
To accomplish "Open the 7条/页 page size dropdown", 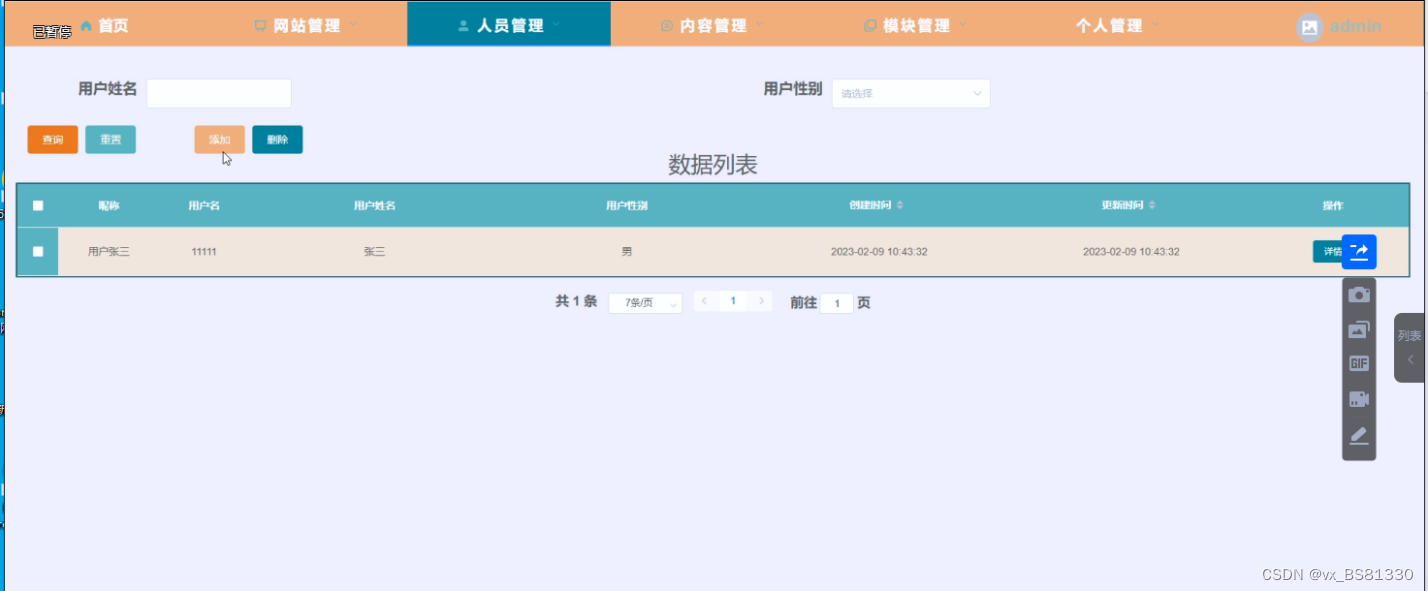I will [x=645, y=302].
